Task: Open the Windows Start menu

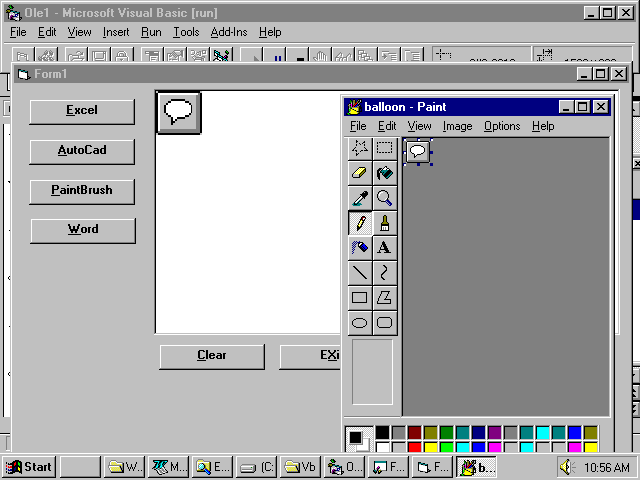Action: coord(28,466)
